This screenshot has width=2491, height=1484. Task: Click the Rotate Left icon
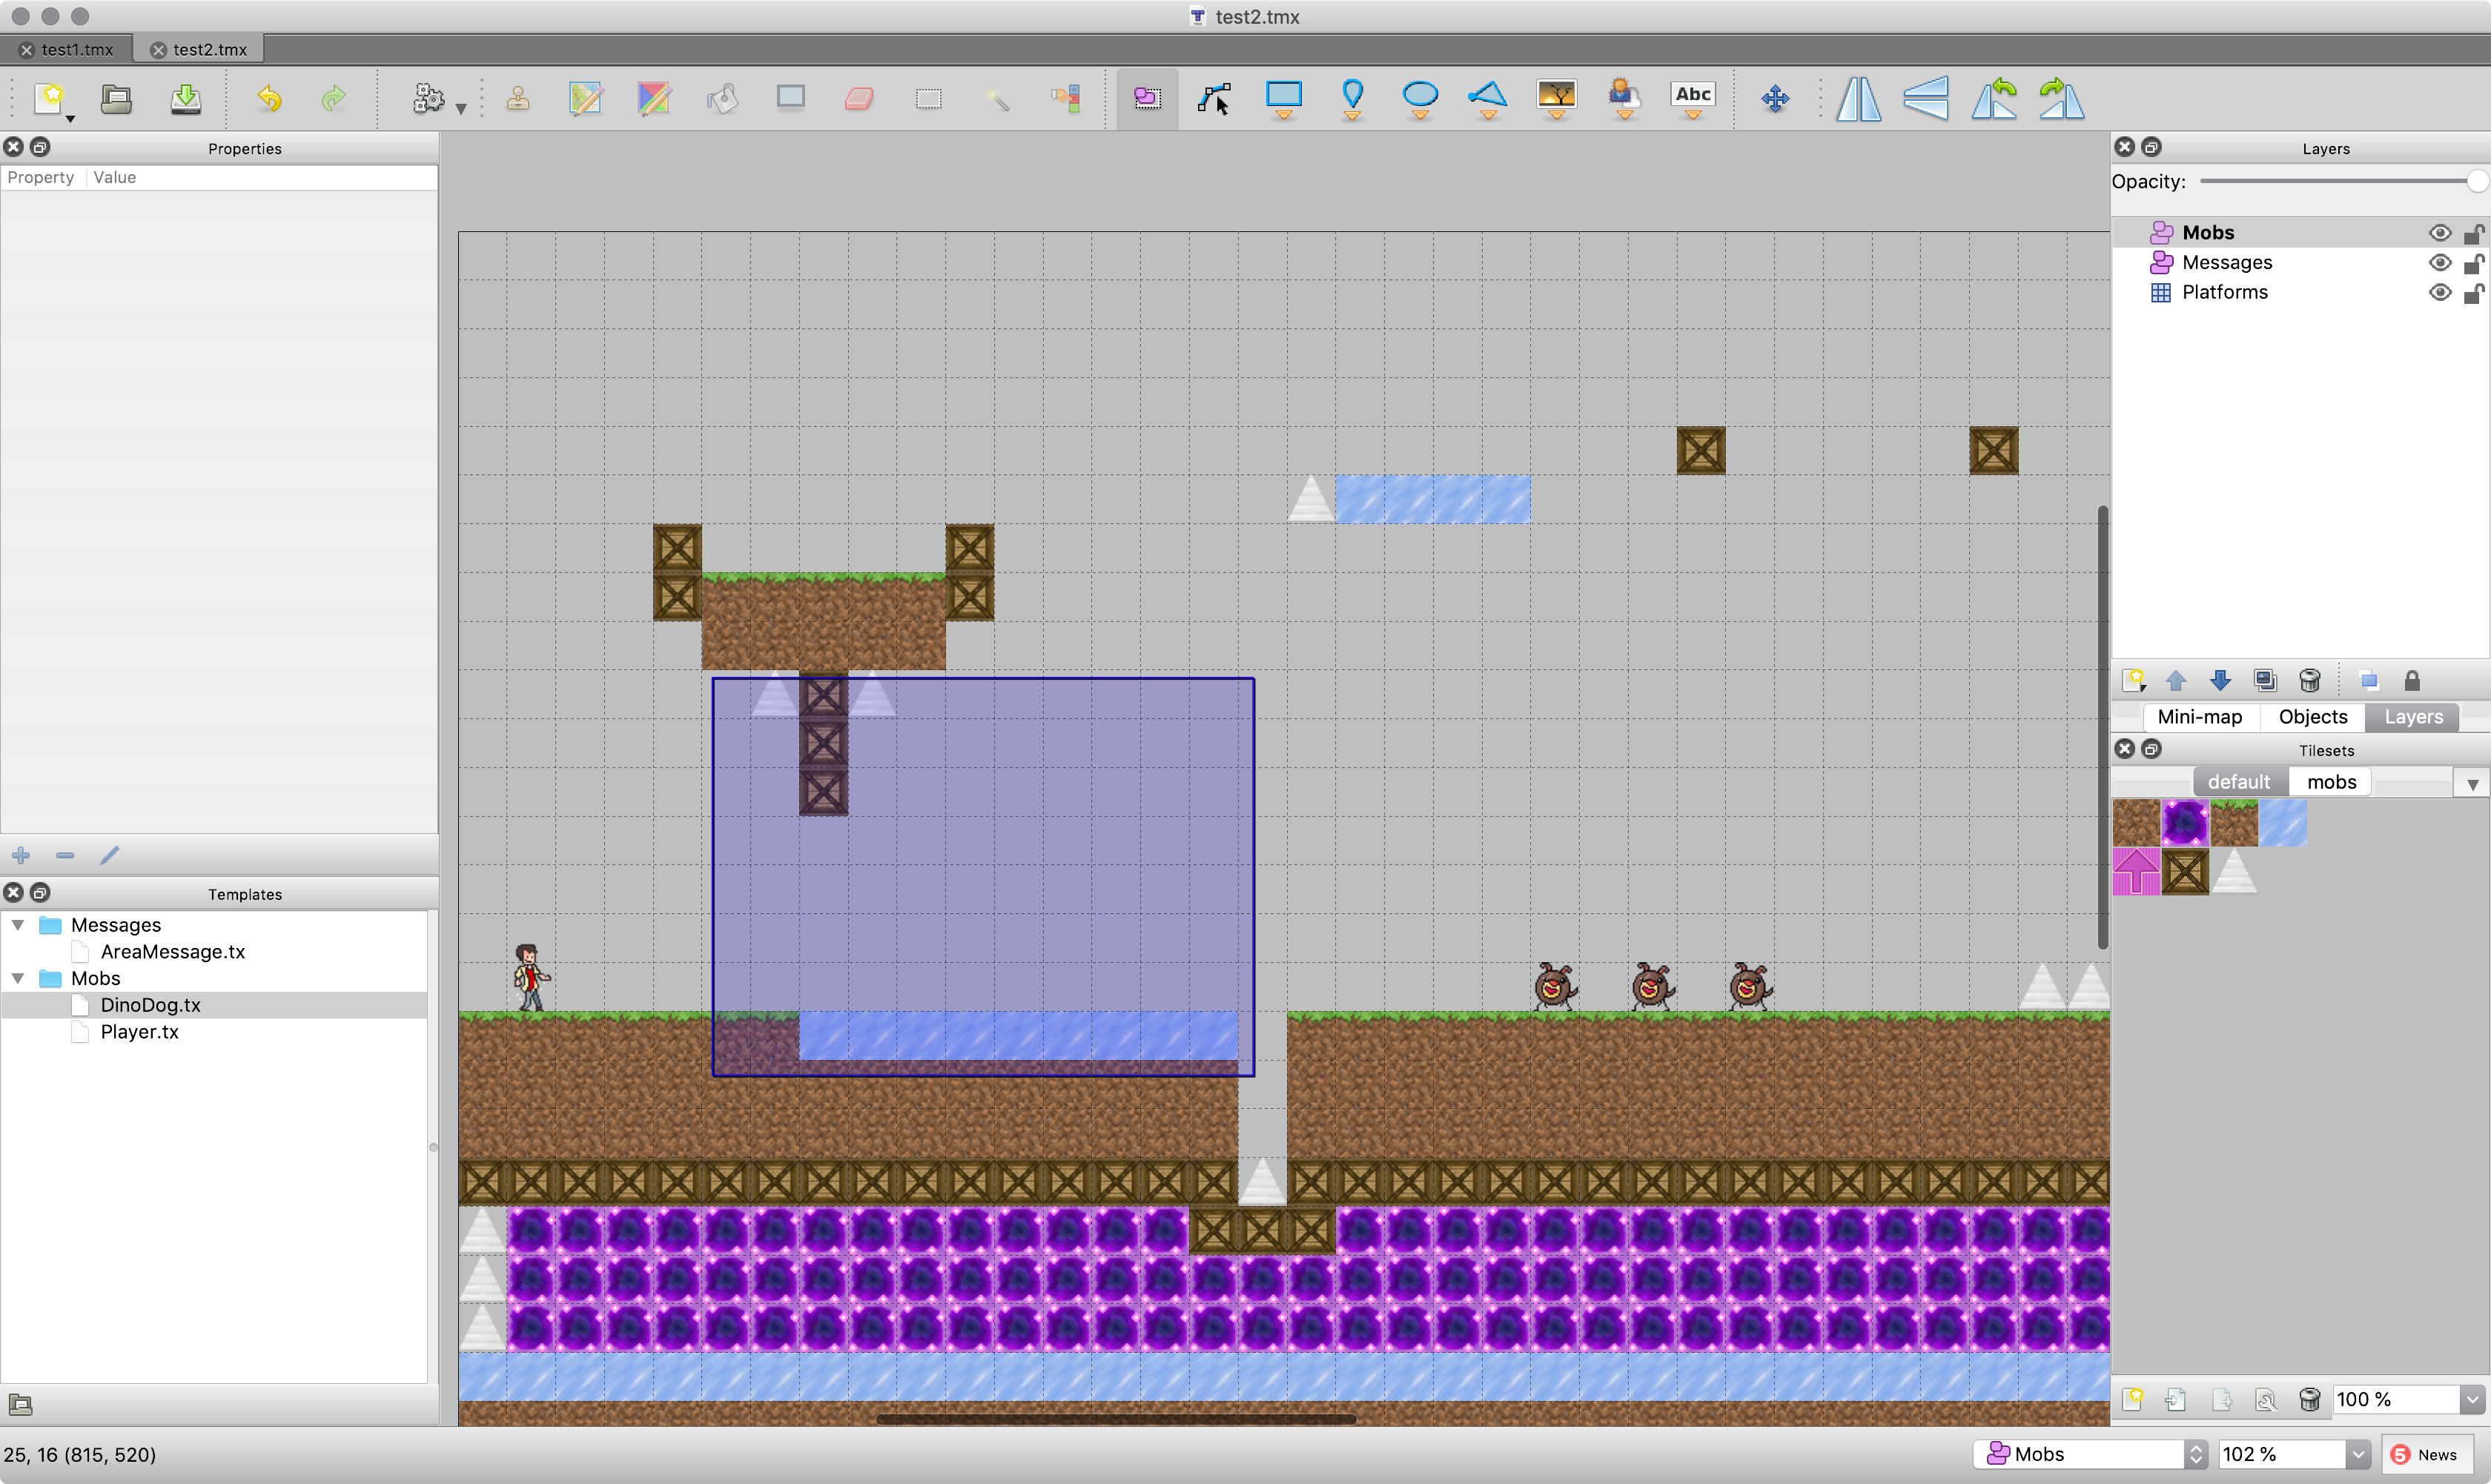(1994, 98)
